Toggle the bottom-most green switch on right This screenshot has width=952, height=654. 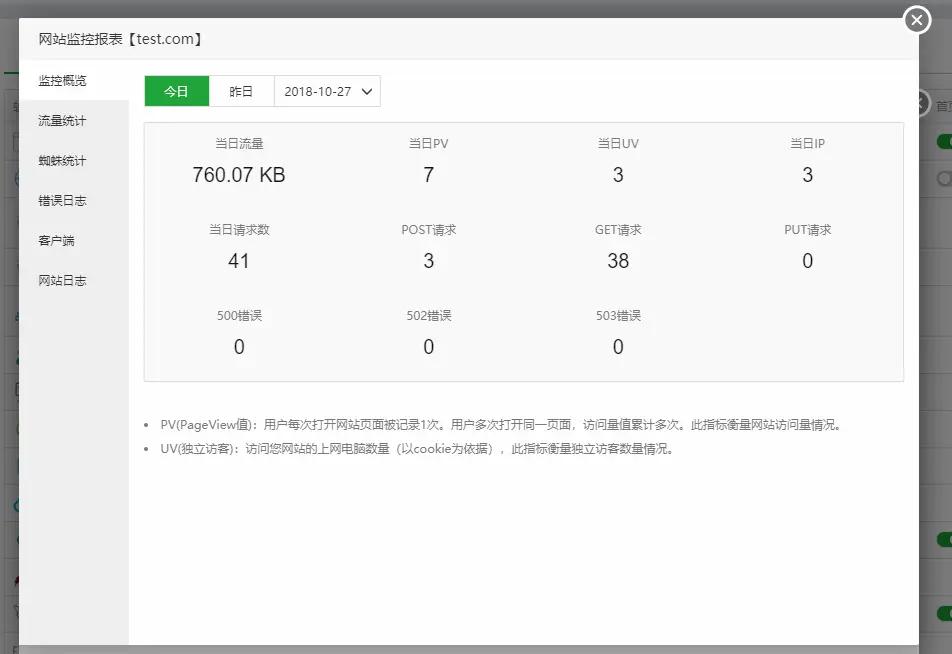pyautogui.click(x=944, y=613)
